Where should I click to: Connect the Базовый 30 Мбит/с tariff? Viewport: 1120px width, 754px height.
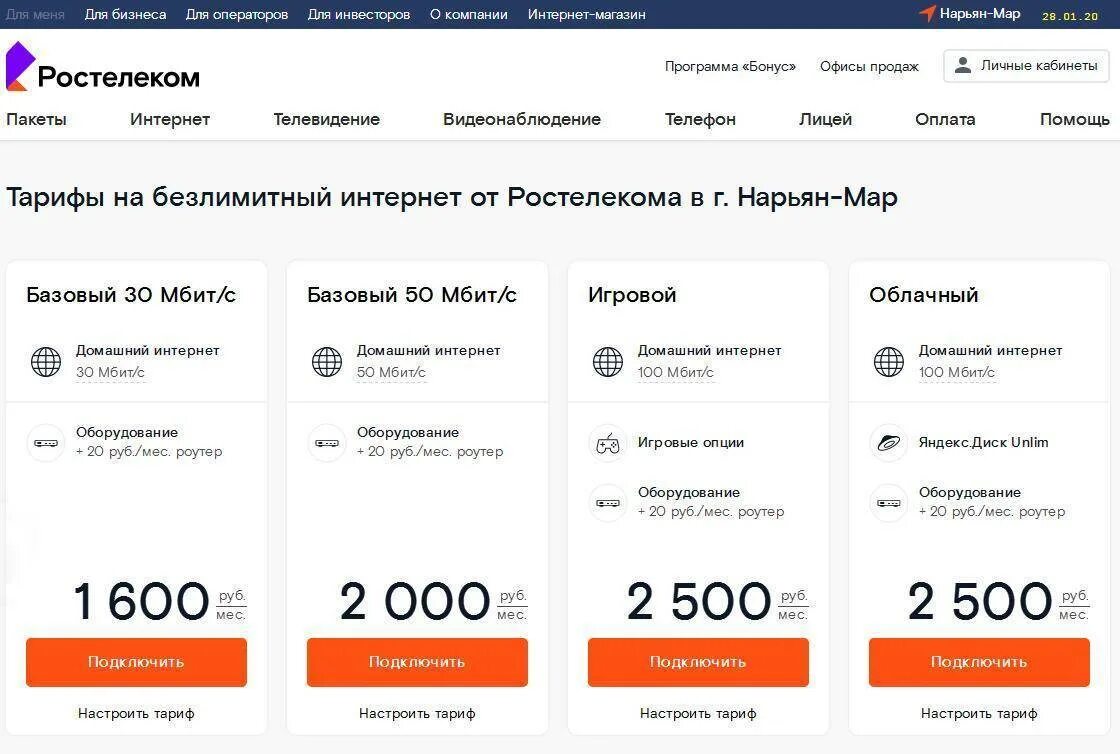(136, 663)
